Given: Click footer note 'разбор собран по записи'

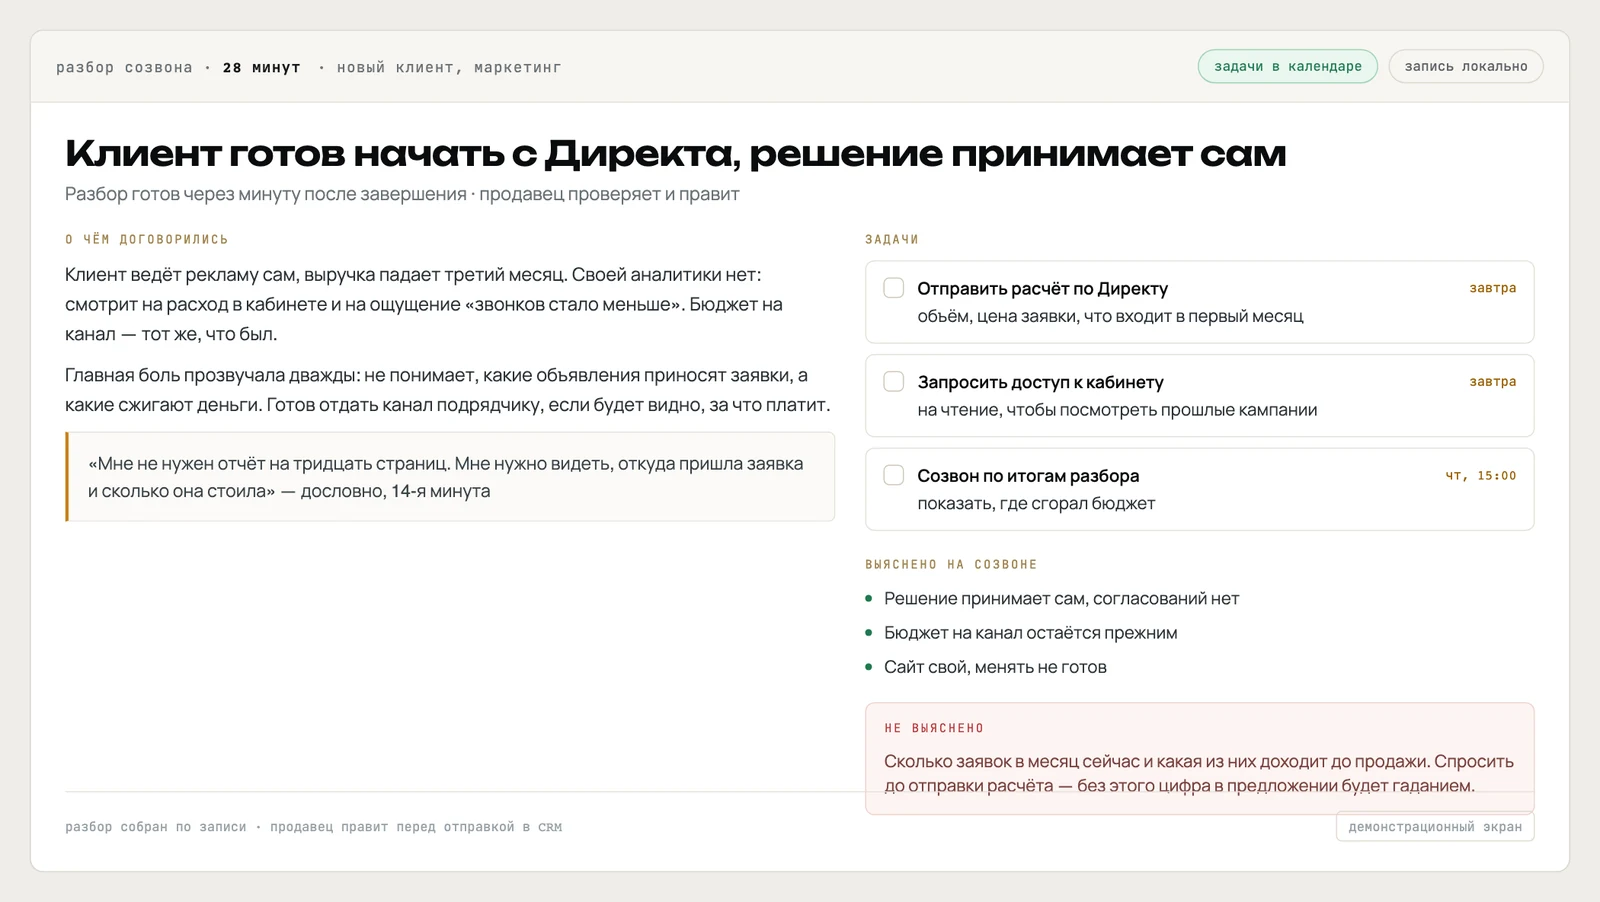Looking at the screenshot, I should [x=155, y=827].
